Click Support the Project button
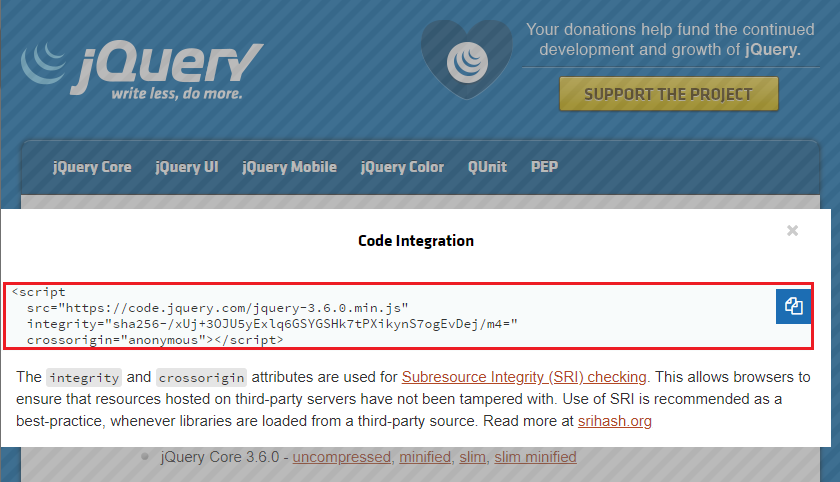 pos(669,94)
